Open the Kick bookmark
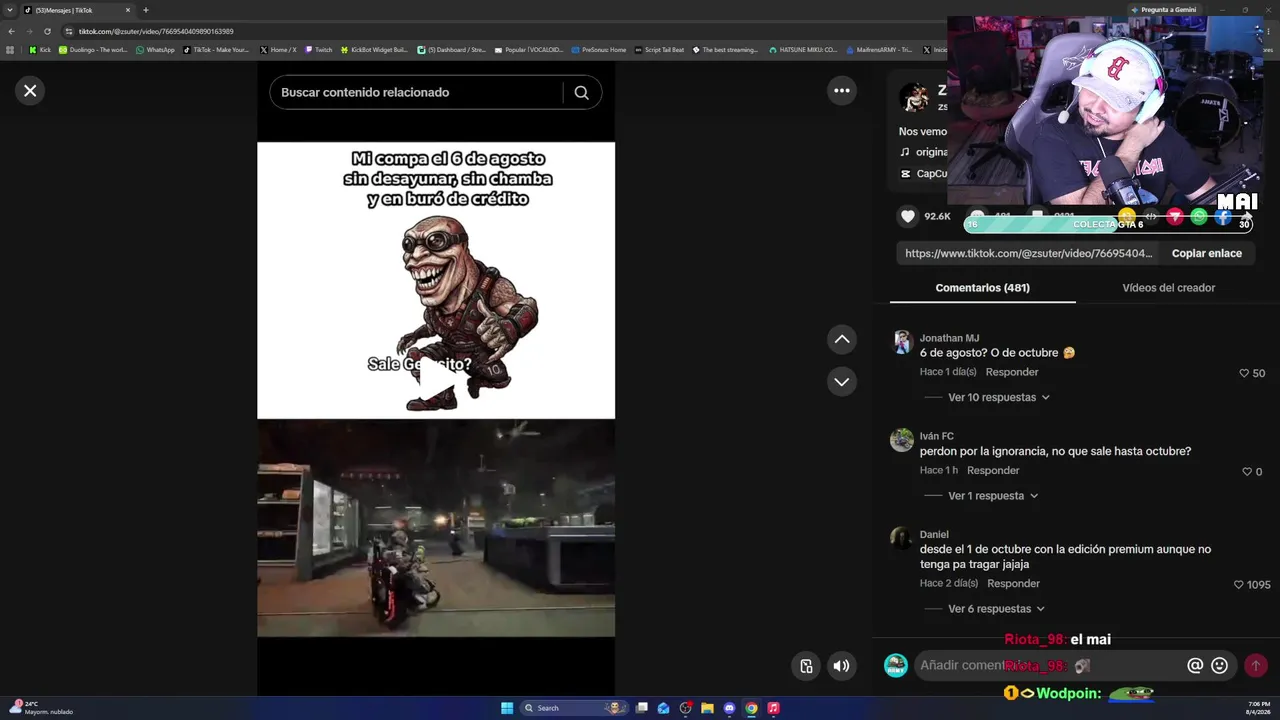 [x=40, y=50]
